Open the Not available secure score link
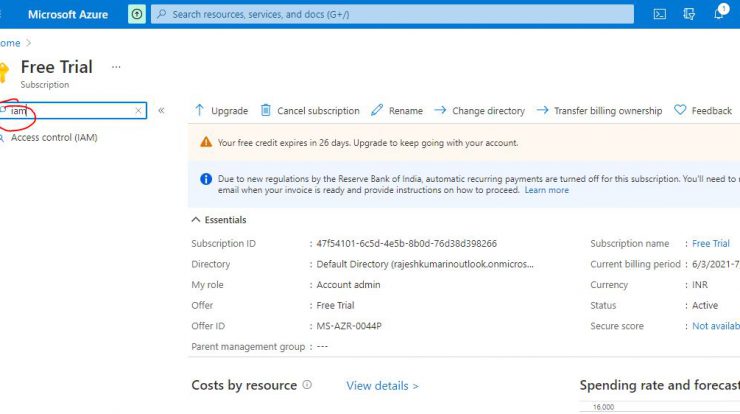The height and width of the screenshot is (414, 740). [x=715, y=326]
